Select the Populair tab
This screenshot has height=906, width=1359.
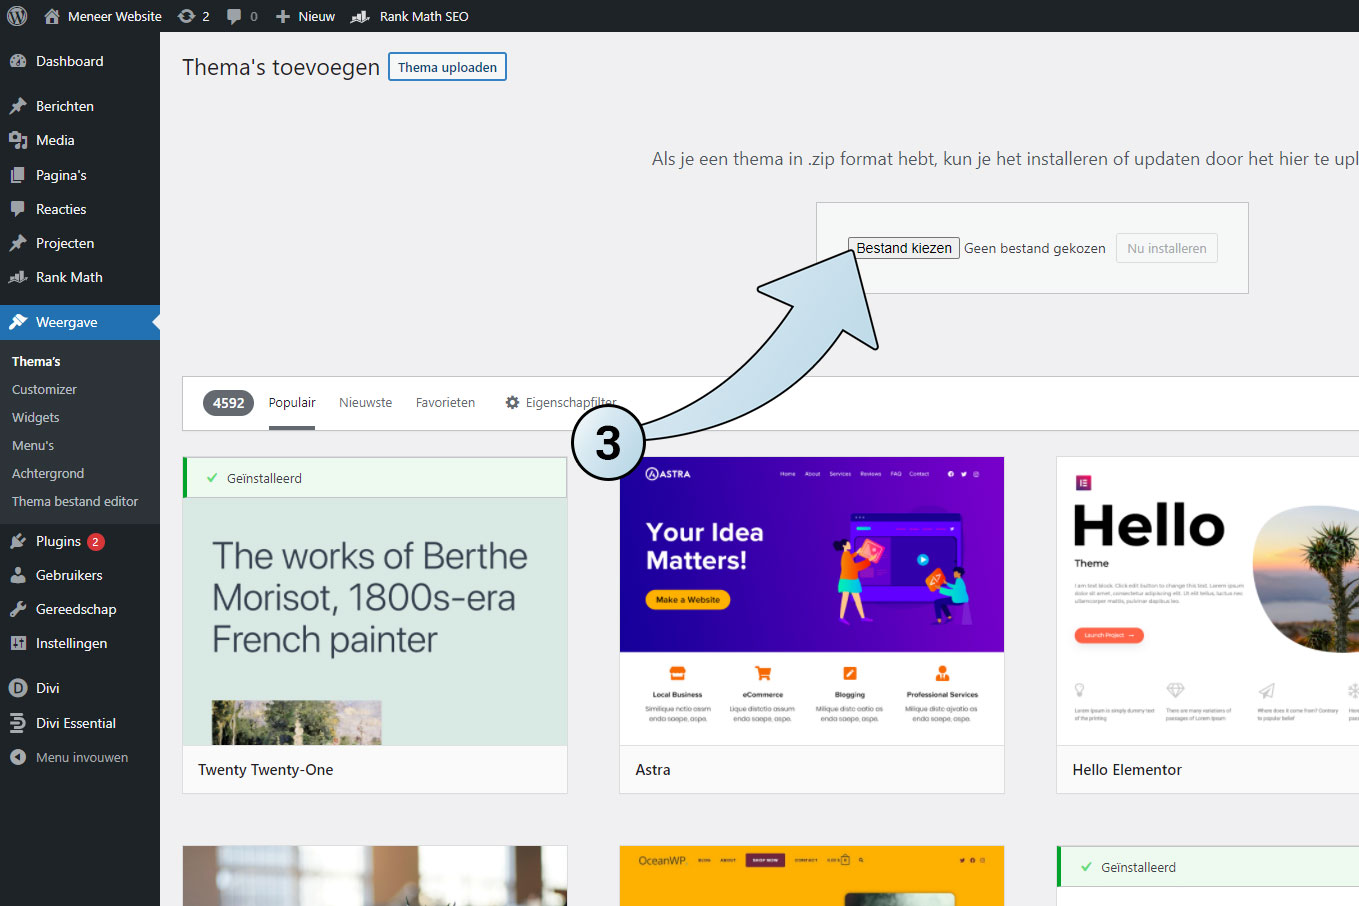coord(291,402)
